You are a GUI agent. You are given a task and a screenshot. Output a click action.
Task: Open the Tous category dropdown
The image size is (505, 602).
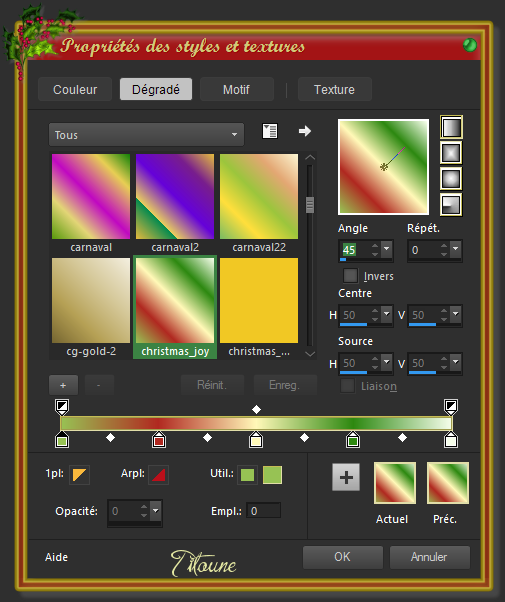pyautogui.click(x=146, y=135)
